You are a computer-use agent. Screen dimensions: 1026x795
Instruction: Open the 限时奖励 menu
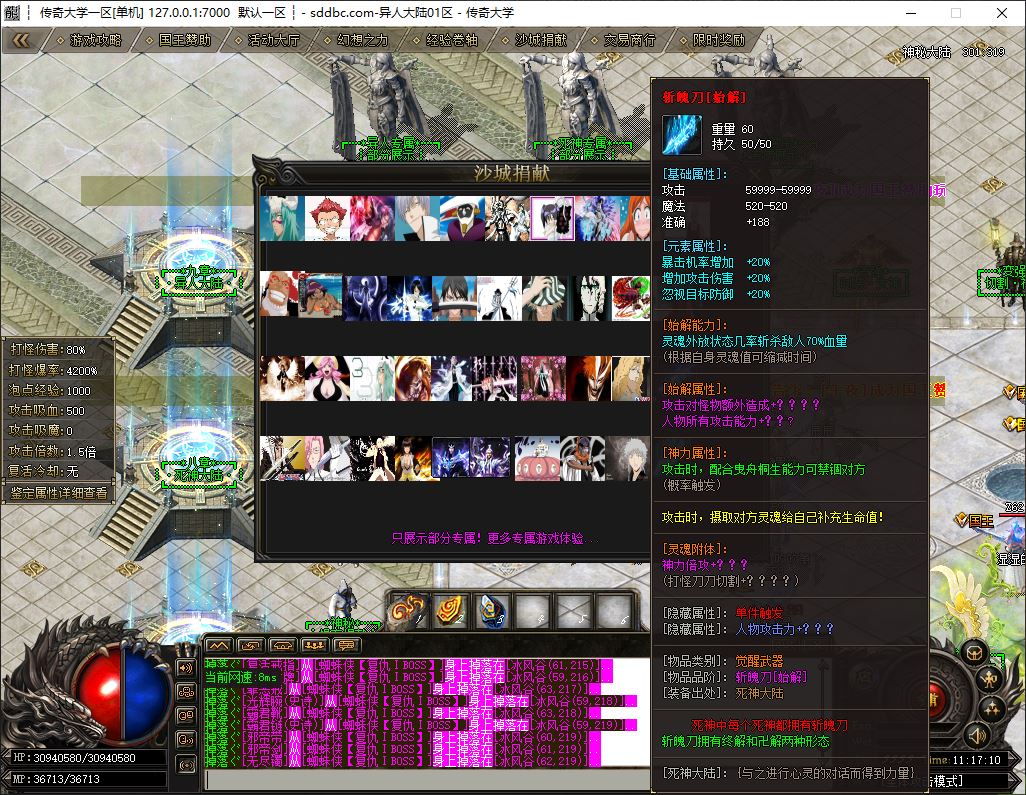713,41
